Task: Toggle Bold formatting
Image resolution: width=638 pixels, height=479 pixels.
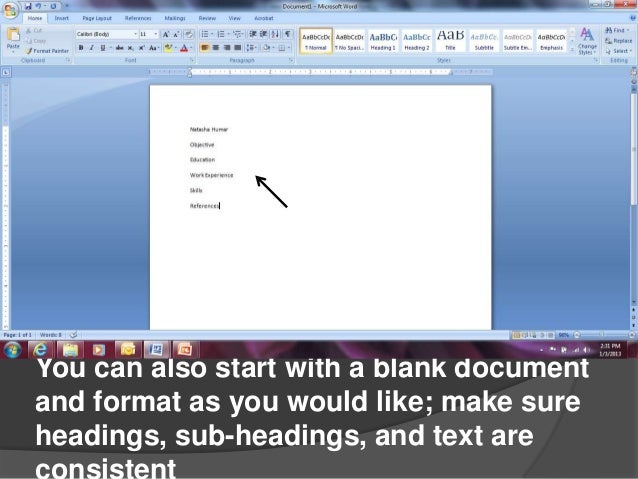Action: (x=80, y=46)
